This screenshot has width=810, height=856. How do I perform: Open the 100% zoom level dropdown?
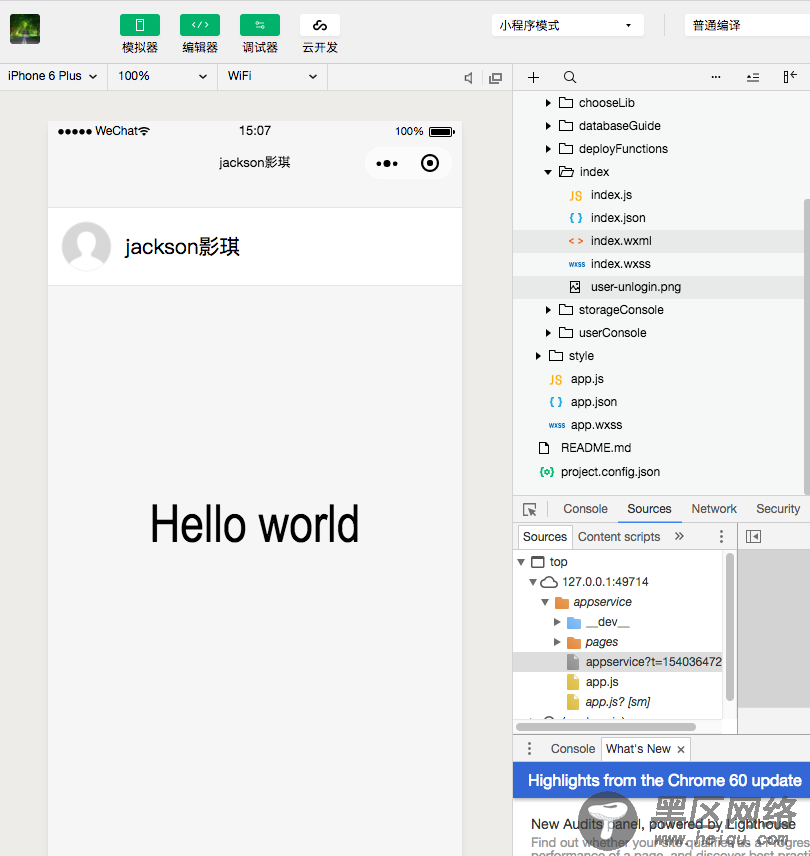tap(163, 76)
